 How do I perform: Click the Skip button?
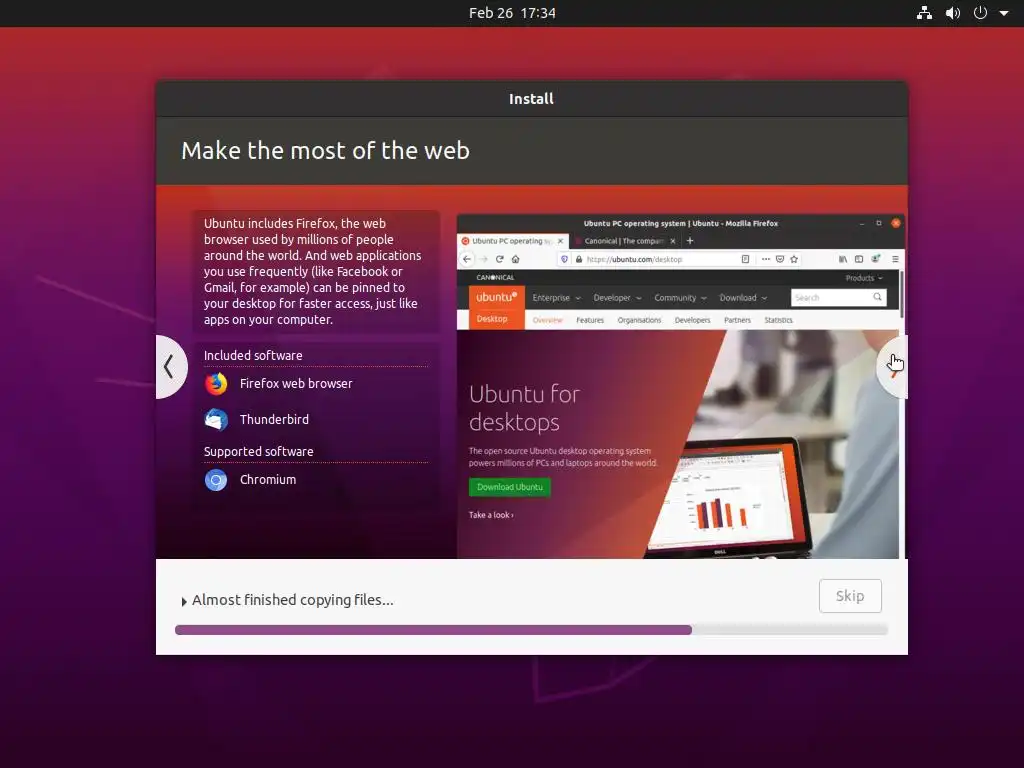click(850, 596)
